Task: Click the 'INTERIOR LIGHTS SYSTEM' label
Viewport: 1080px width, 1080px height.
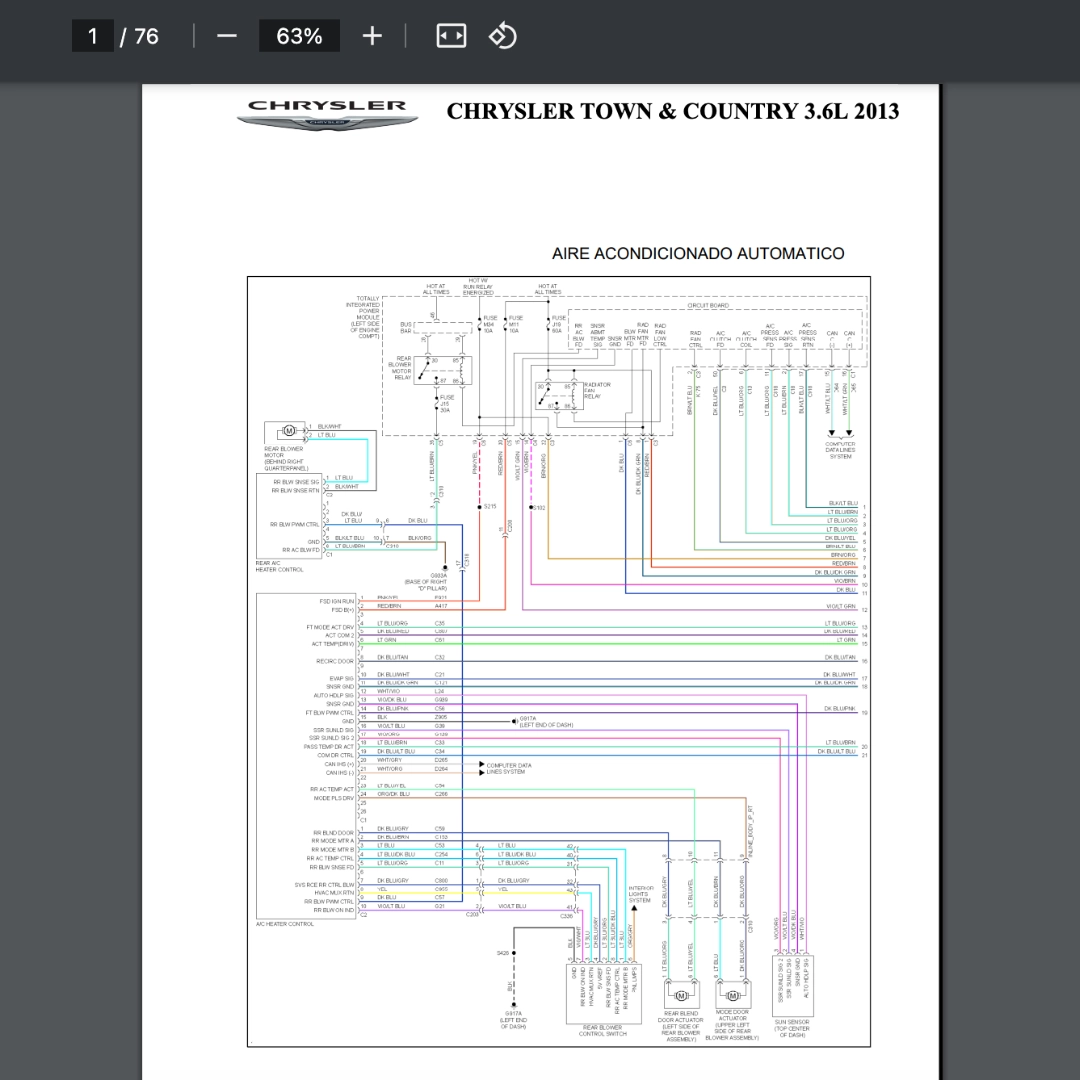Action: click(x=641, y=894)
